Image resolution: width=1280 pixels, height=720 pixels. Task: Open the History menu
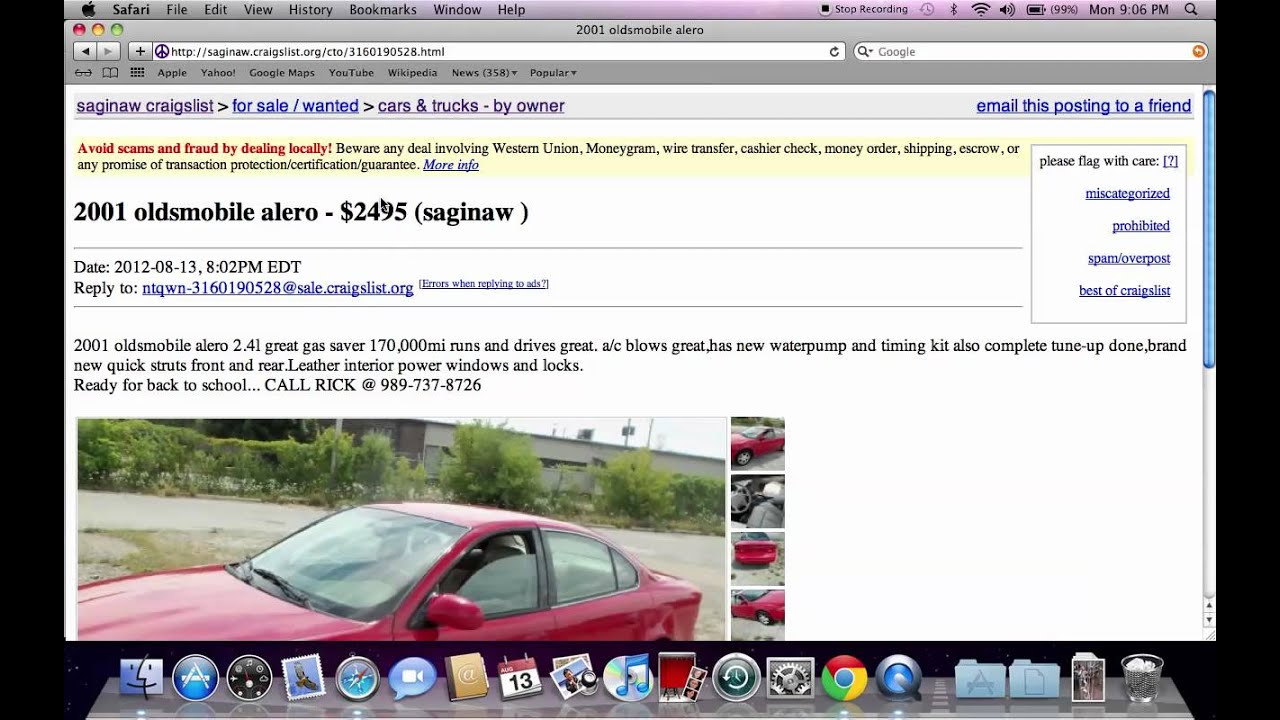pos(310,9)
